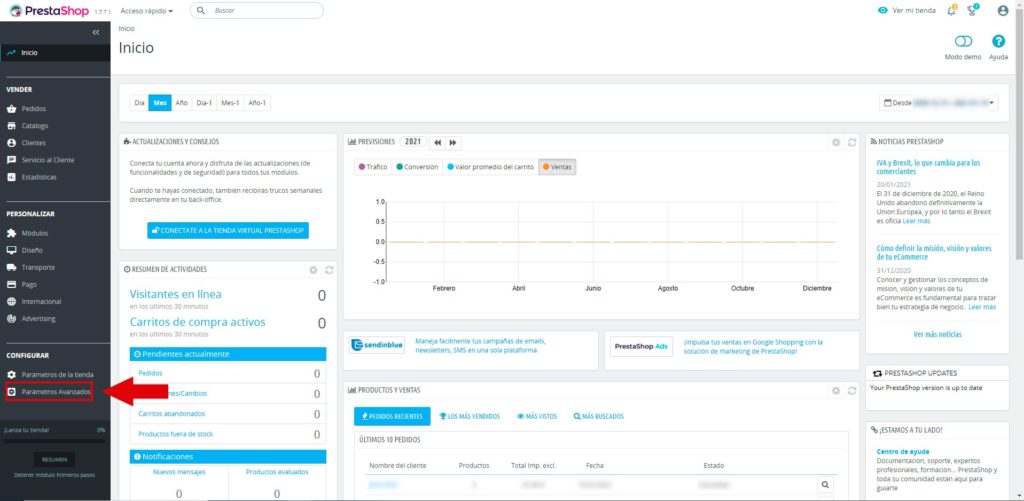Switch to Los más vendidos tab
Image resolution: width=1024 pixels, height=501 pixels.
click(x=470, y=416)
